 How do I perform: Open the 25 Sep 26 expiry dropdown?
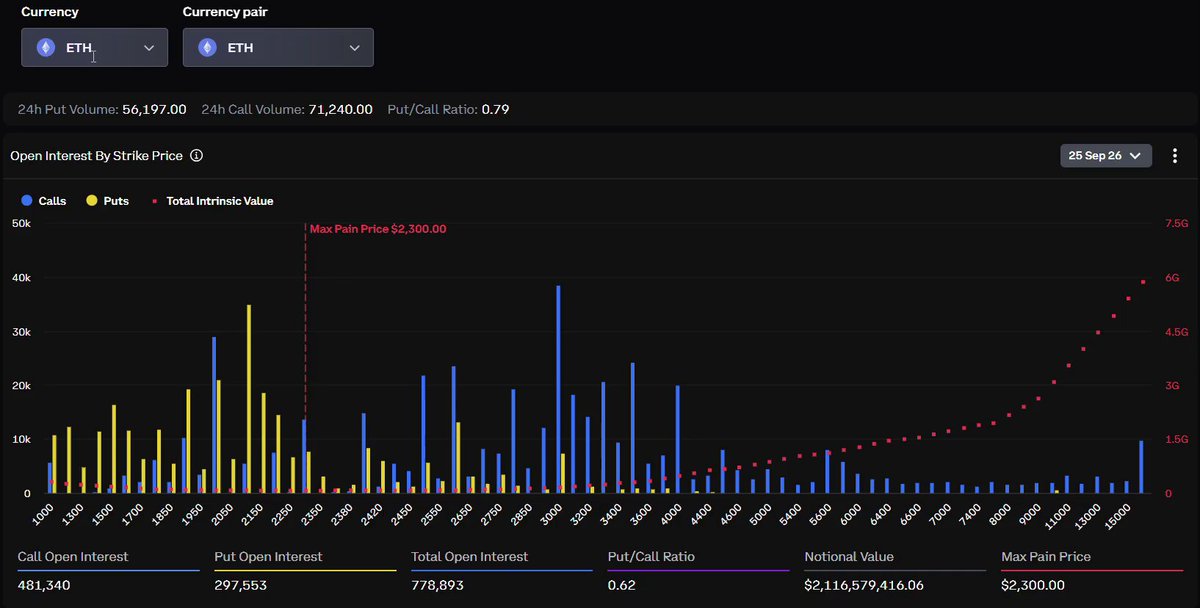pyautogui.click(x=1106, y=156)
